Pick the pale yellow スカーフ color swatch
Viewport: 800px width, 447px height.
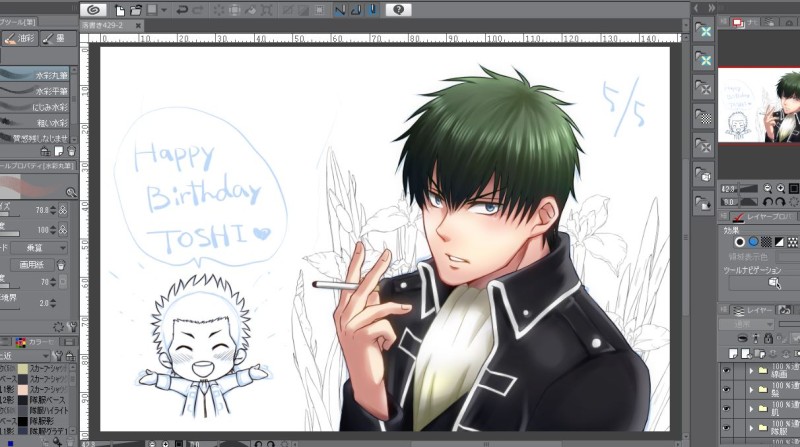pyautogui.click(x=22, y=368)
